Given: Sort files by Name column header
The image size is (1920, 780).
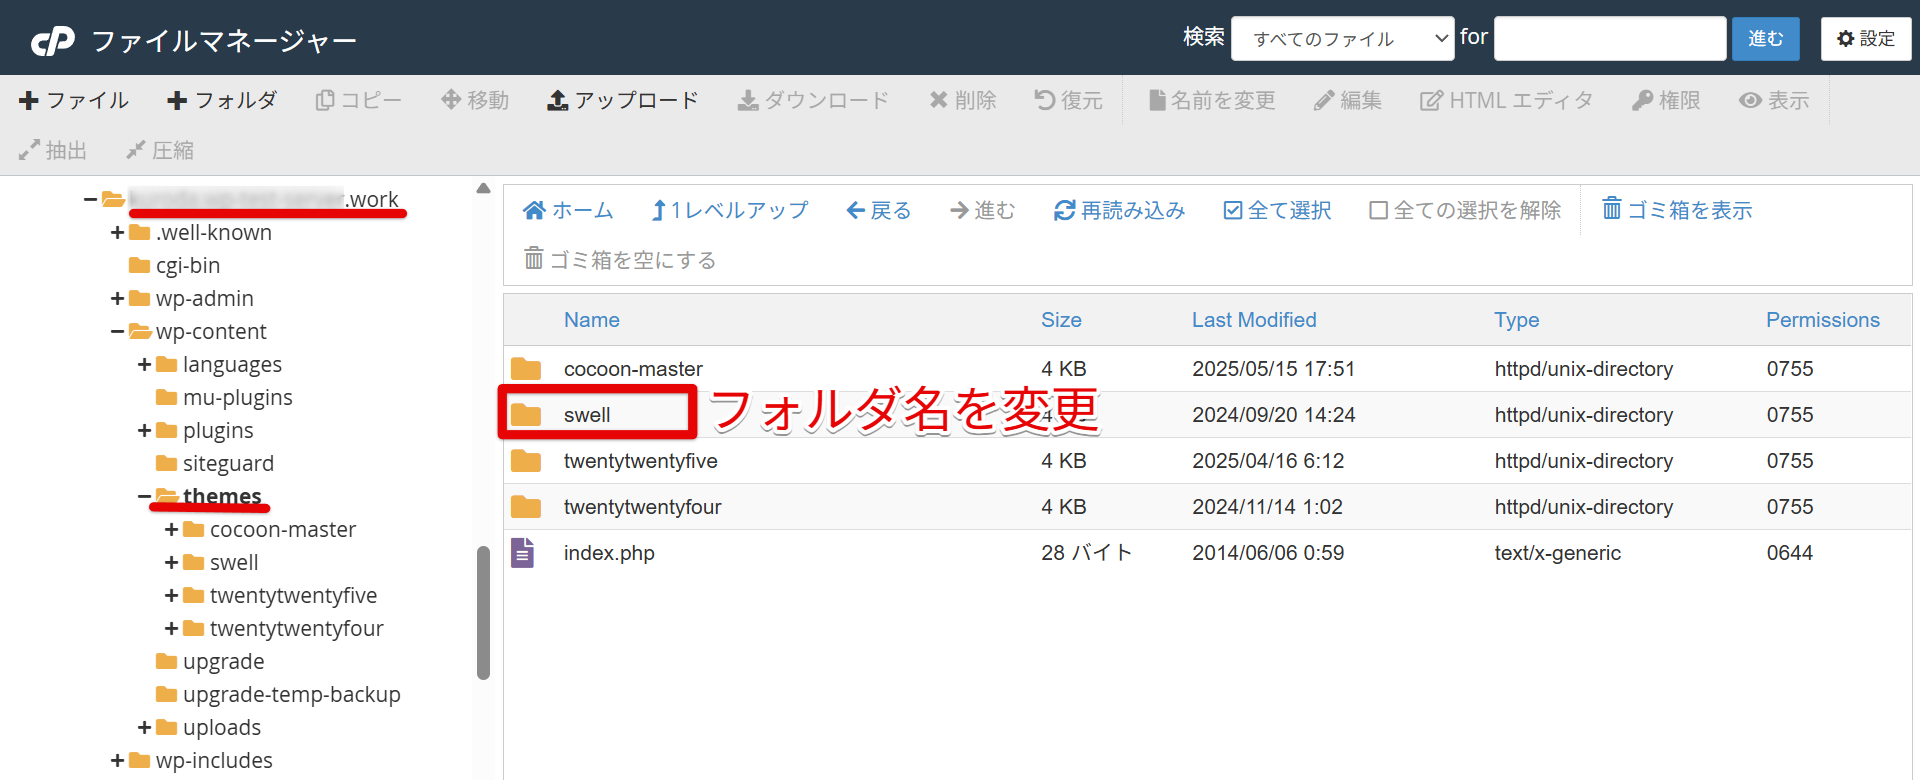Looking at the screenshot, I should [x=591, y=320].
